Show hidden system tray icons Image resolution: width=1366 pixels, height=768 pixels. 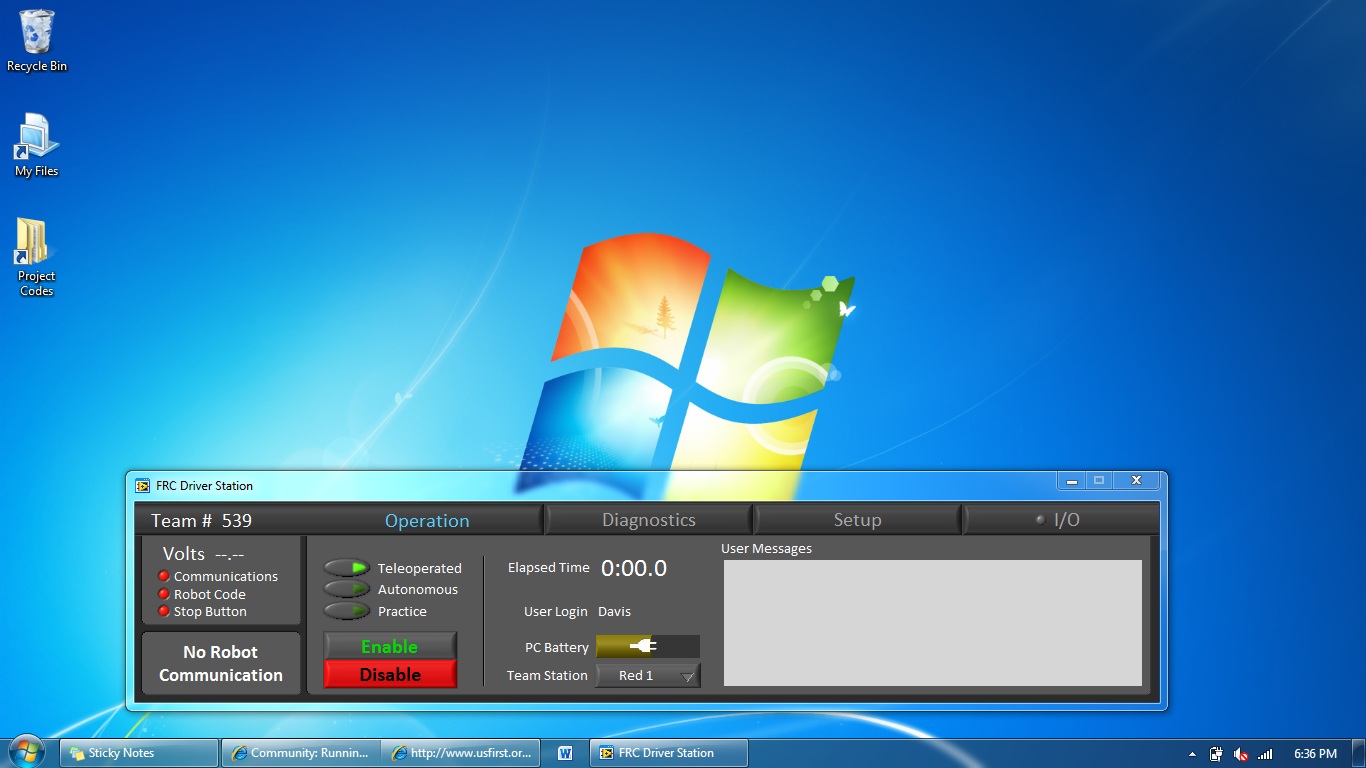1192,754
